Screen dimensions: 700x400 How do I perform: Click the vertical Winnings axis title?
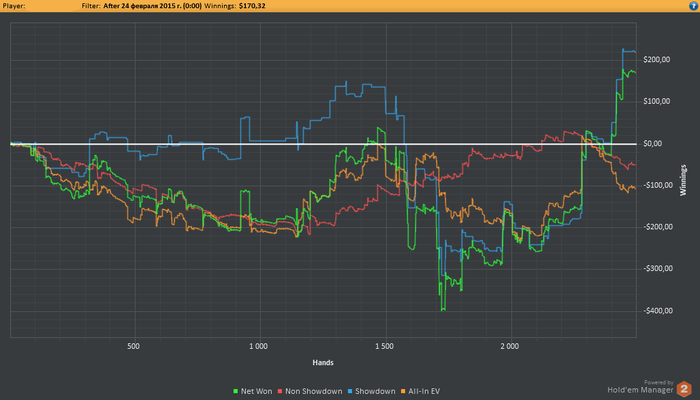click(x=683, y=180)
